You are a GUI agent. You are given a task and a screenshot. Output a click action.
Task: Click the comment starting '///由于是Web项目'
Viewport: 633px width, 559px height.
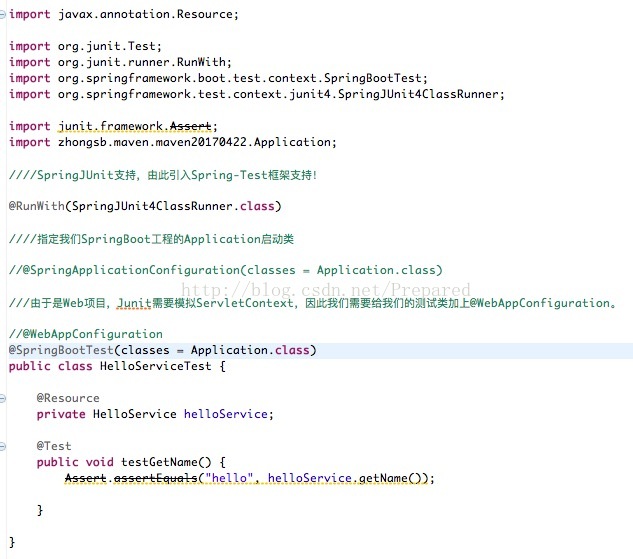(312, 303)
